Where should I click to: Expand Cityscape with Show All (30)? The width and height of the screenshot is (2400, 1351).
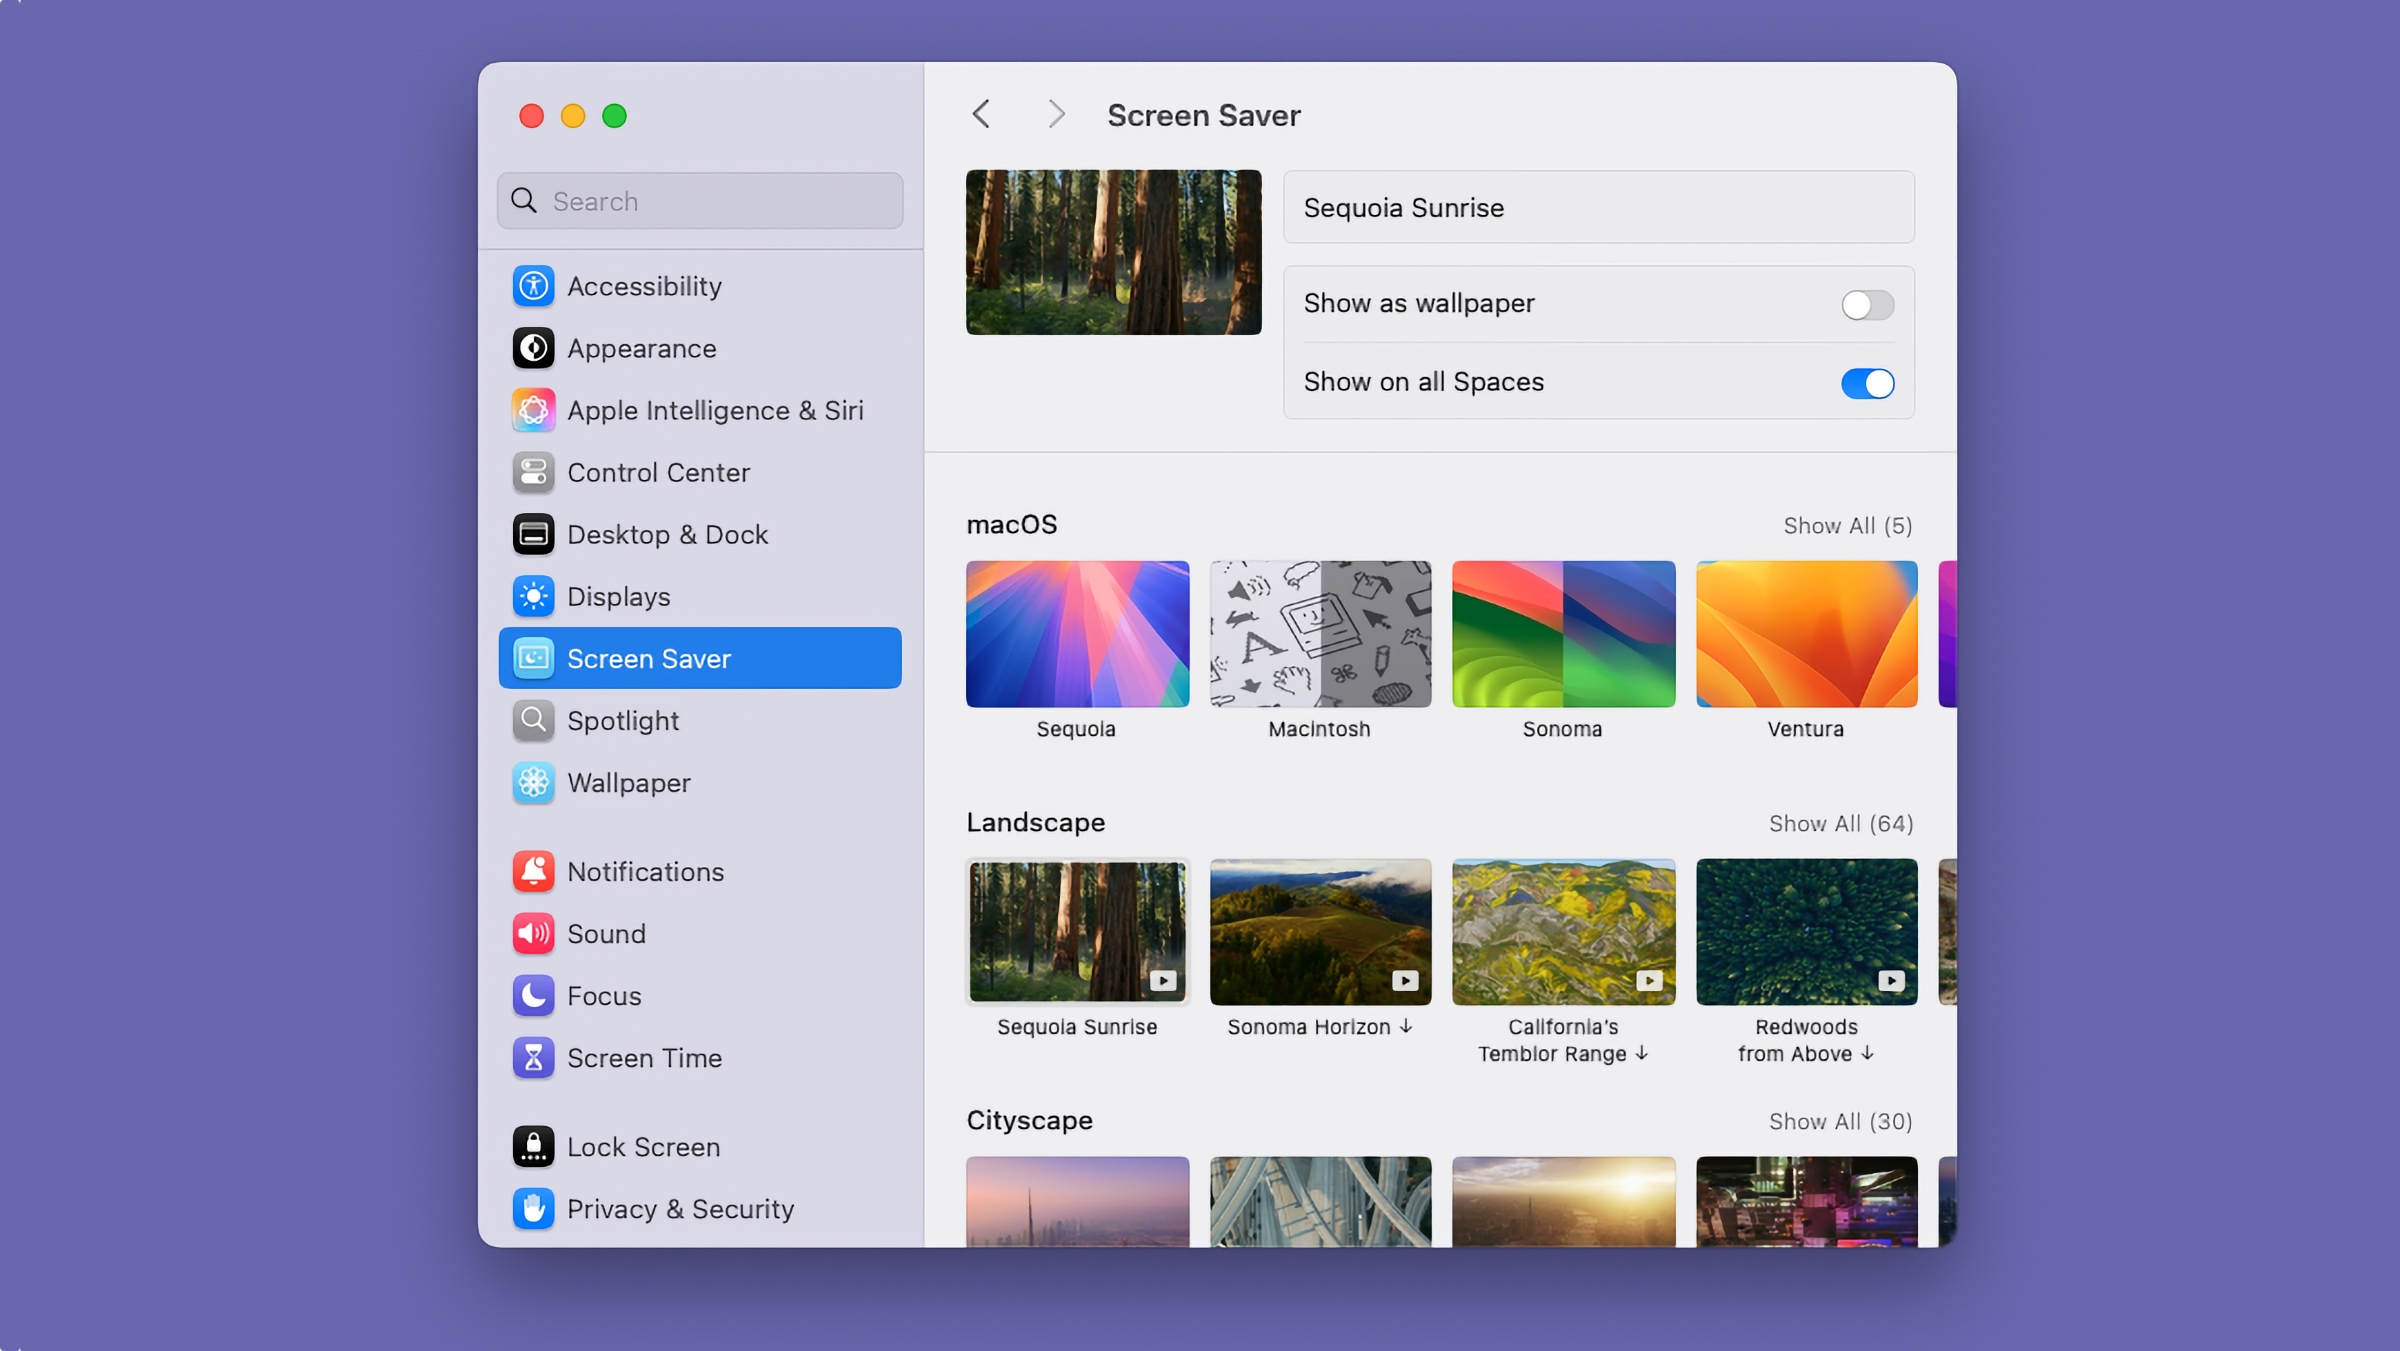pyautogui.click(x=1840, y=1121)
